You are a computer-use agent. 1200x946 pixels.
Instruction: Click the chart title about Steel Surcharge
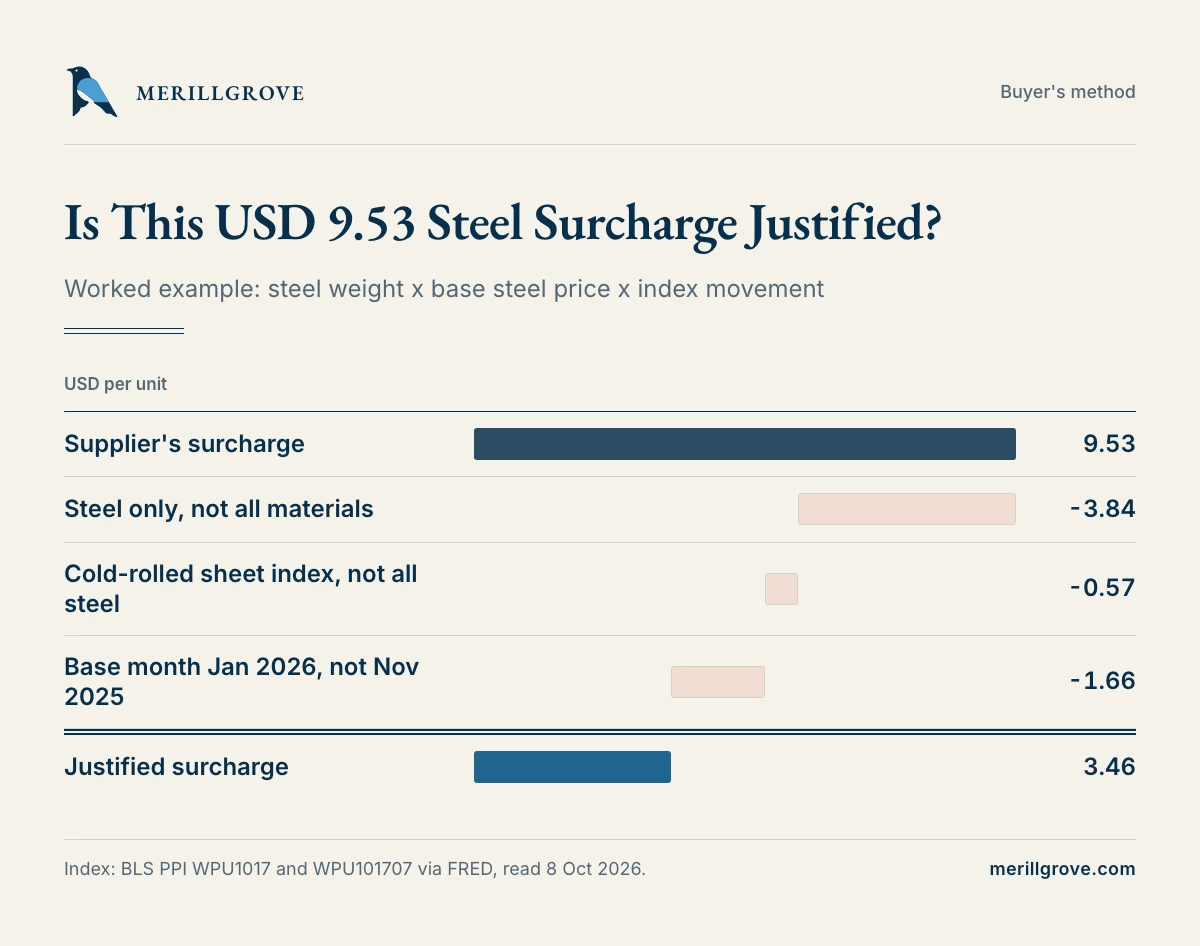point(503,223)
